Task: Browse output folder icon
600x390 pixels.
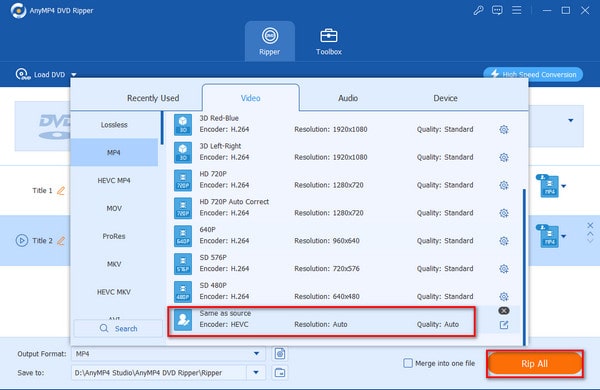Action: point(280,372)
